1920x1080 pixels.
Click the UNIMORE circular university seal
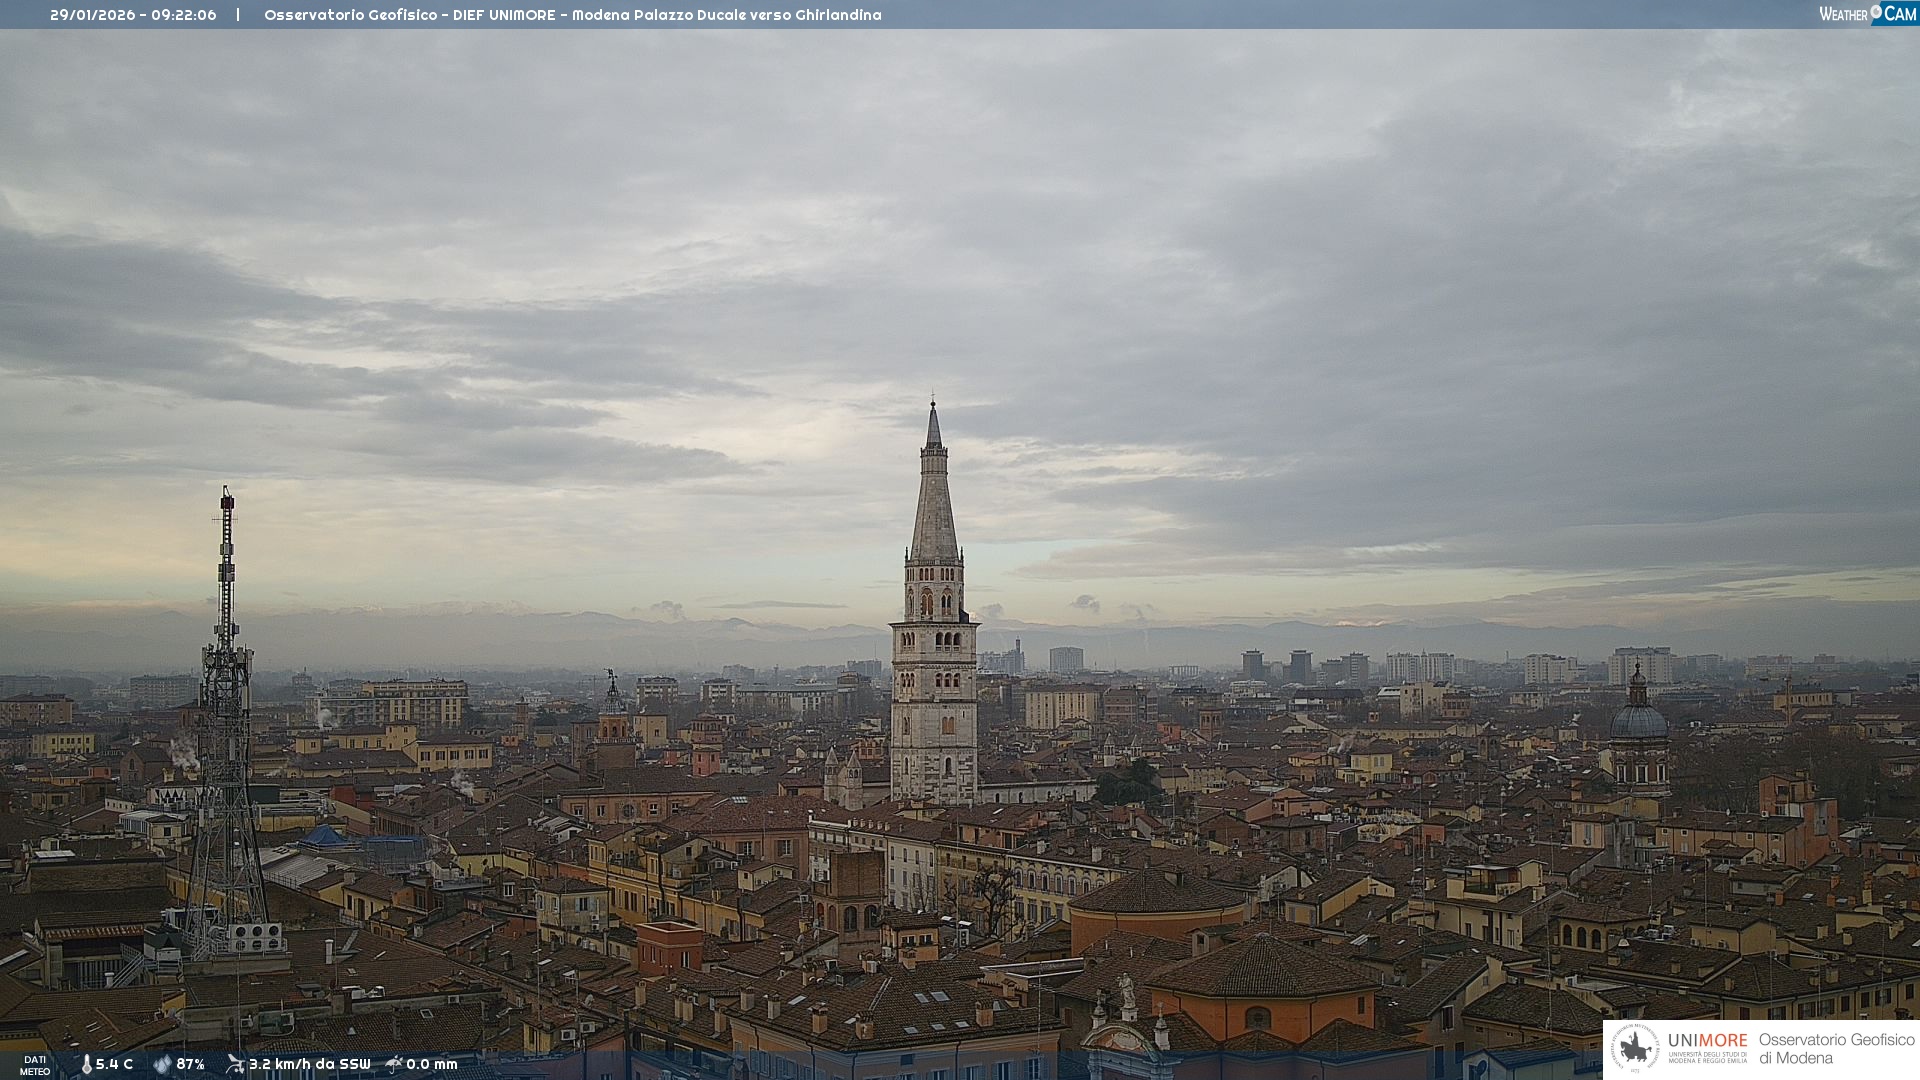pyautogui.click(x=1636, y=1048)
